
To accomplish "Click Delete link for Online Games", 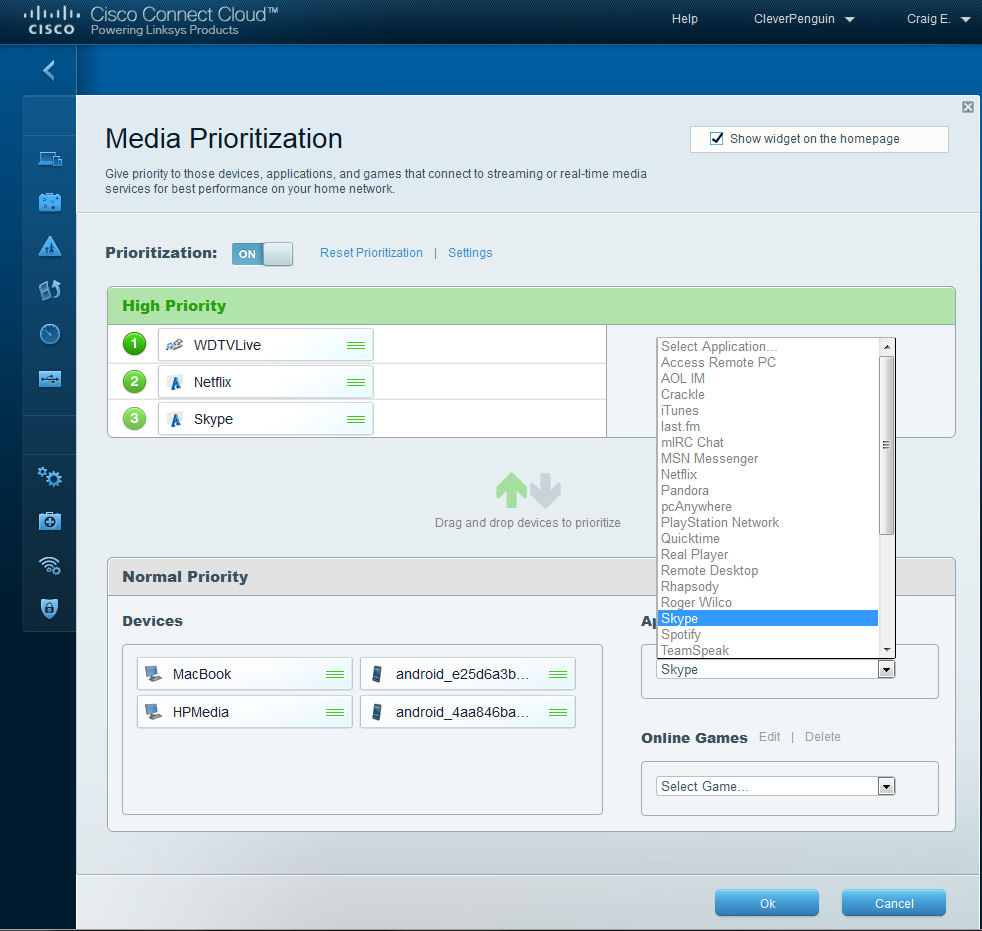I will [822, 737].
